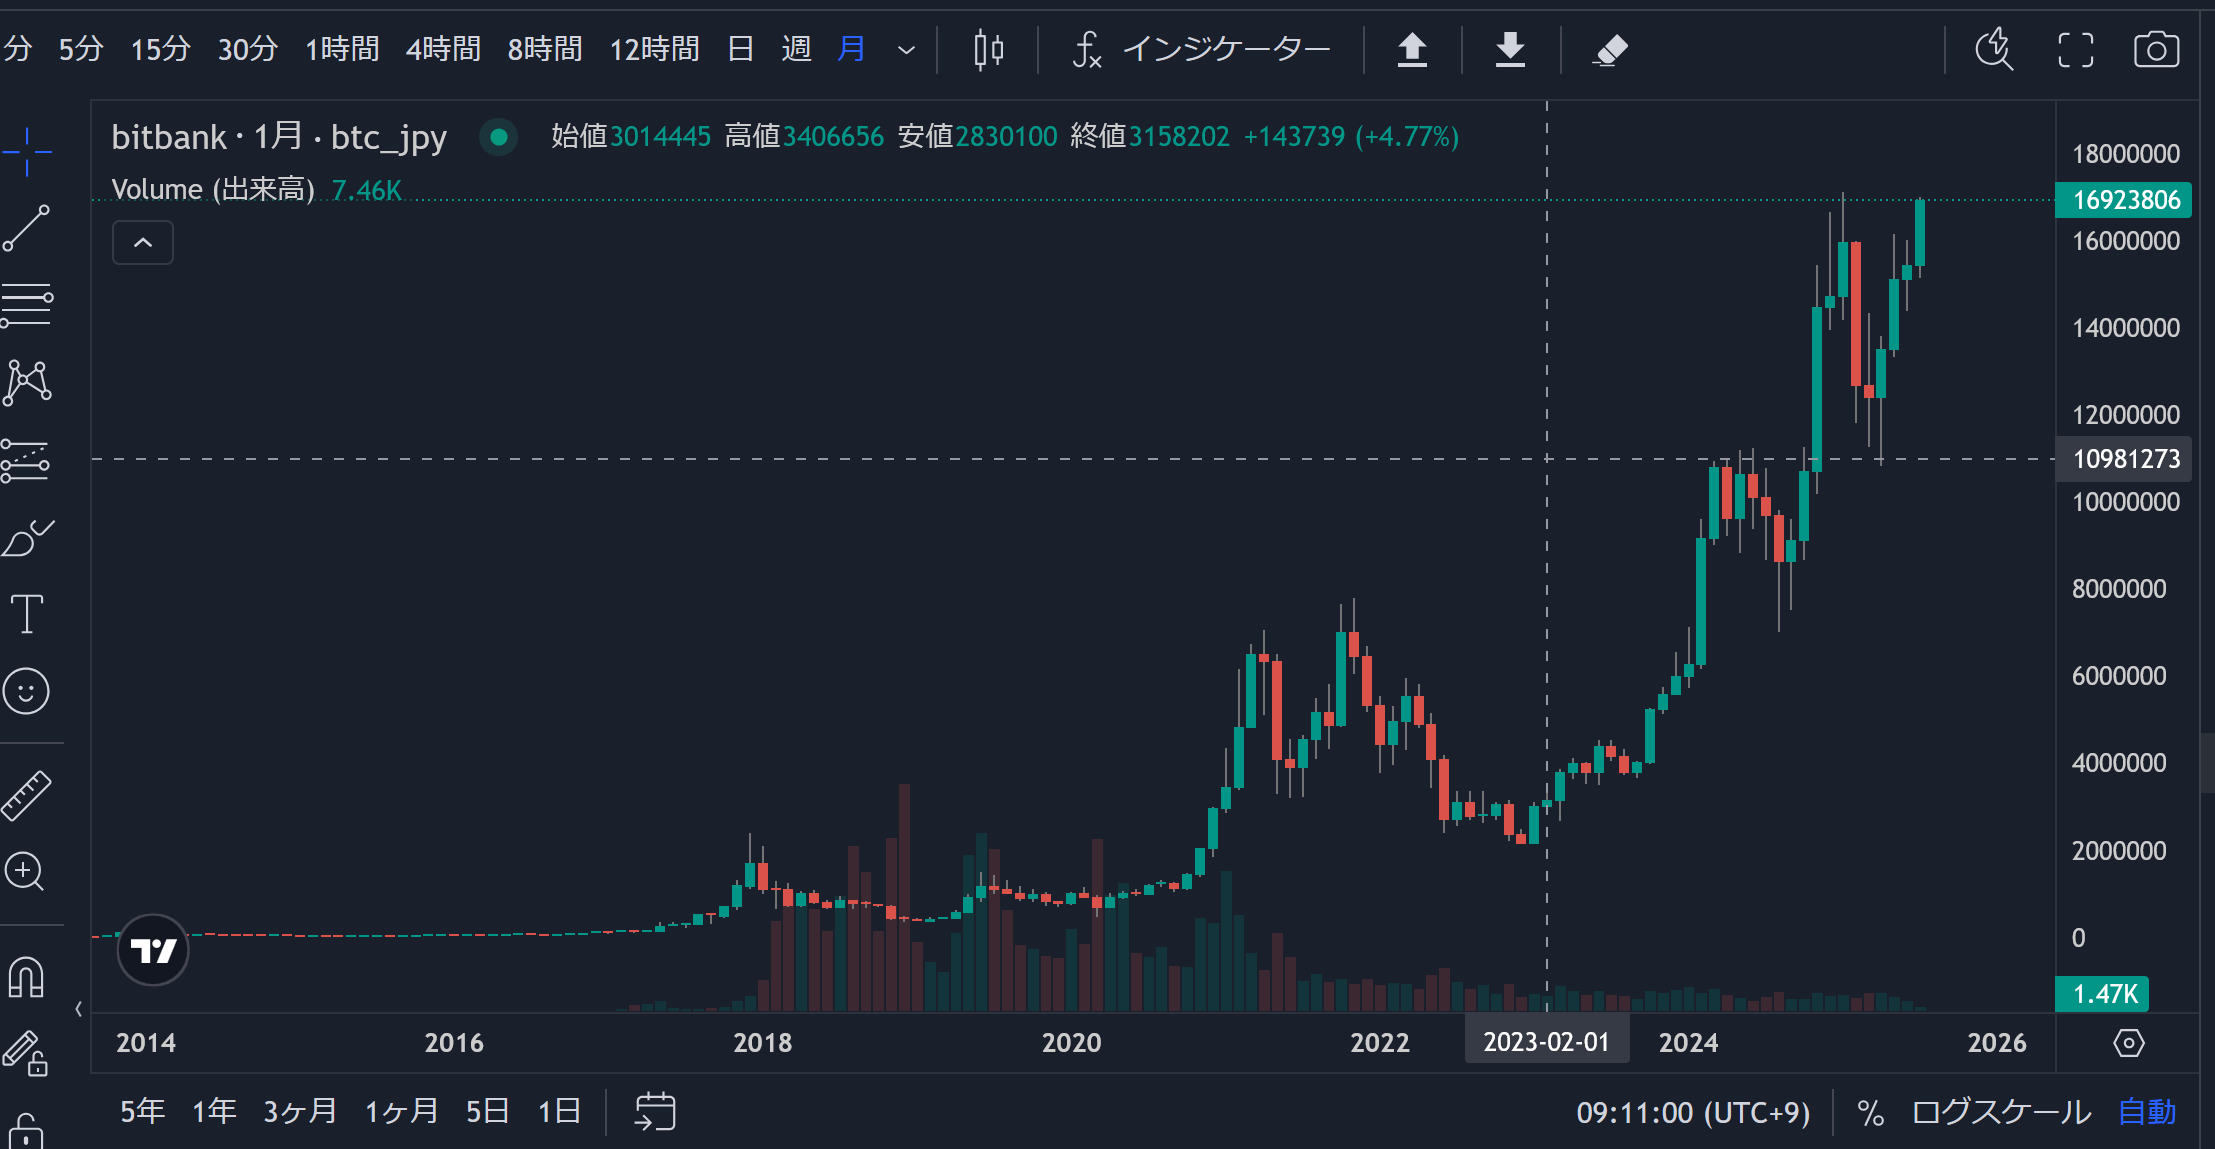Image resolution: width=2215 pixels, height=1149 pixels.
Task: Switch to the 4時間 timeframe
Action: [443, 49]
